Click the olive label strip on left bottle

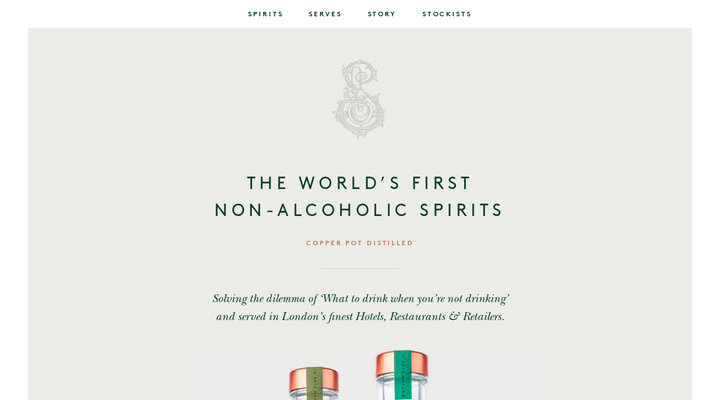coord(314,383)
